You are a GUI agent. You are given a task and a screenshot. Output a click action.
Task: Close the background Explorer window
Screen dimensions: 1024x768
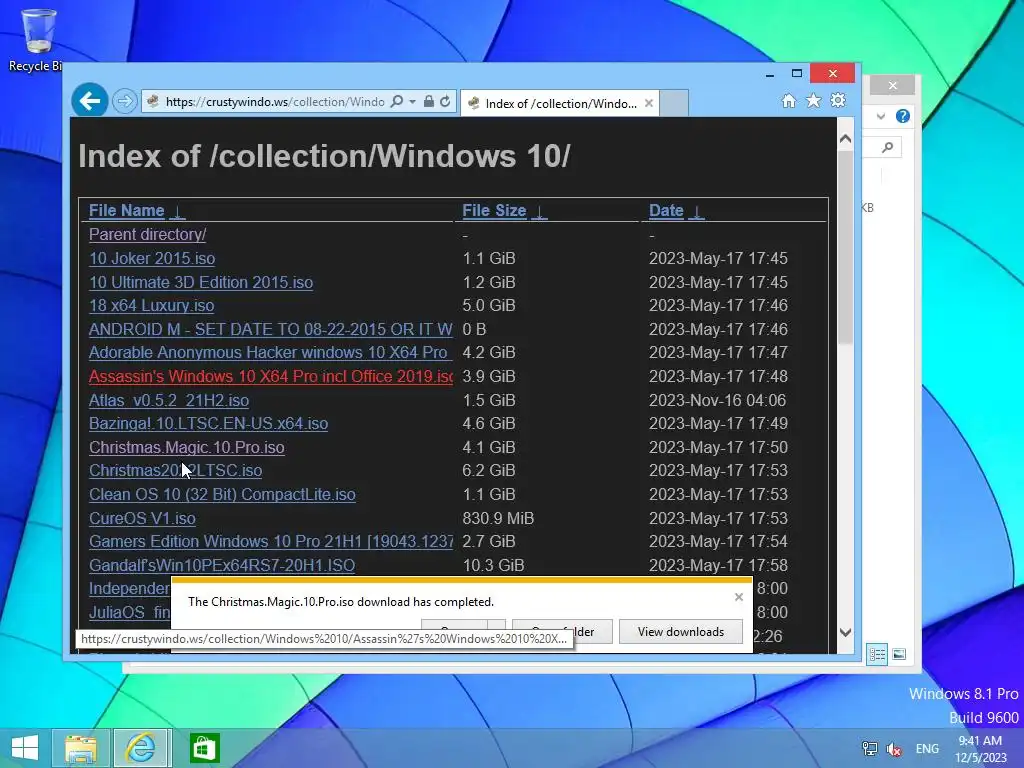893,86
